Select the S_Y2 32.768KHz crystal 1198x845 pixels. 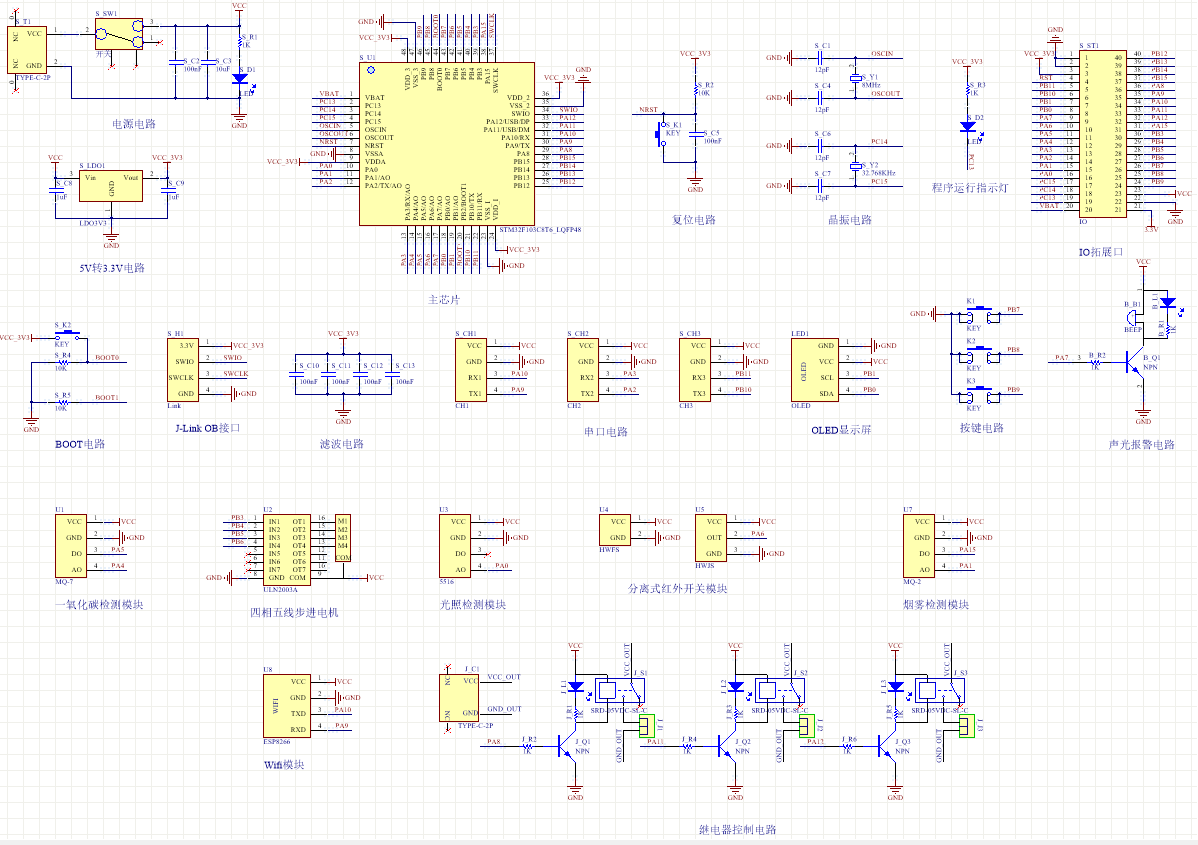click(855, 166)
